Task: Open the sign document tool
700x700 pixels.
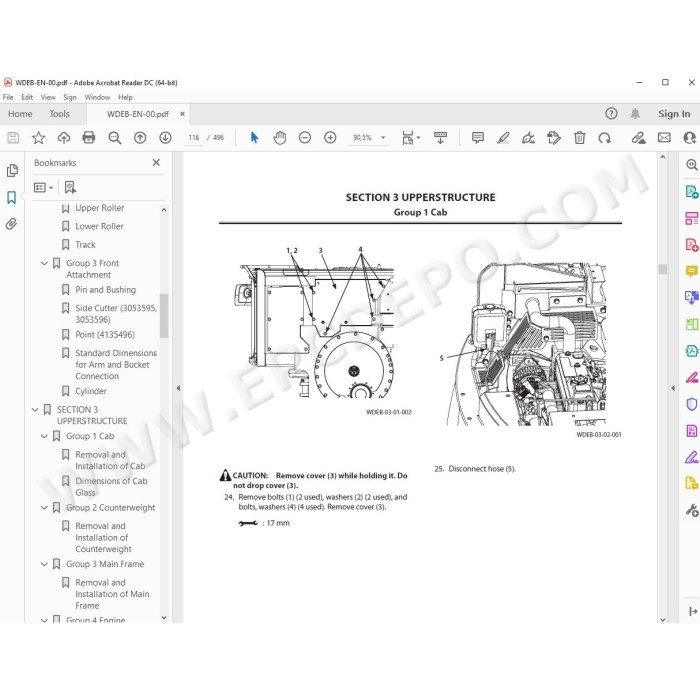Action: (x=529, y=138)
